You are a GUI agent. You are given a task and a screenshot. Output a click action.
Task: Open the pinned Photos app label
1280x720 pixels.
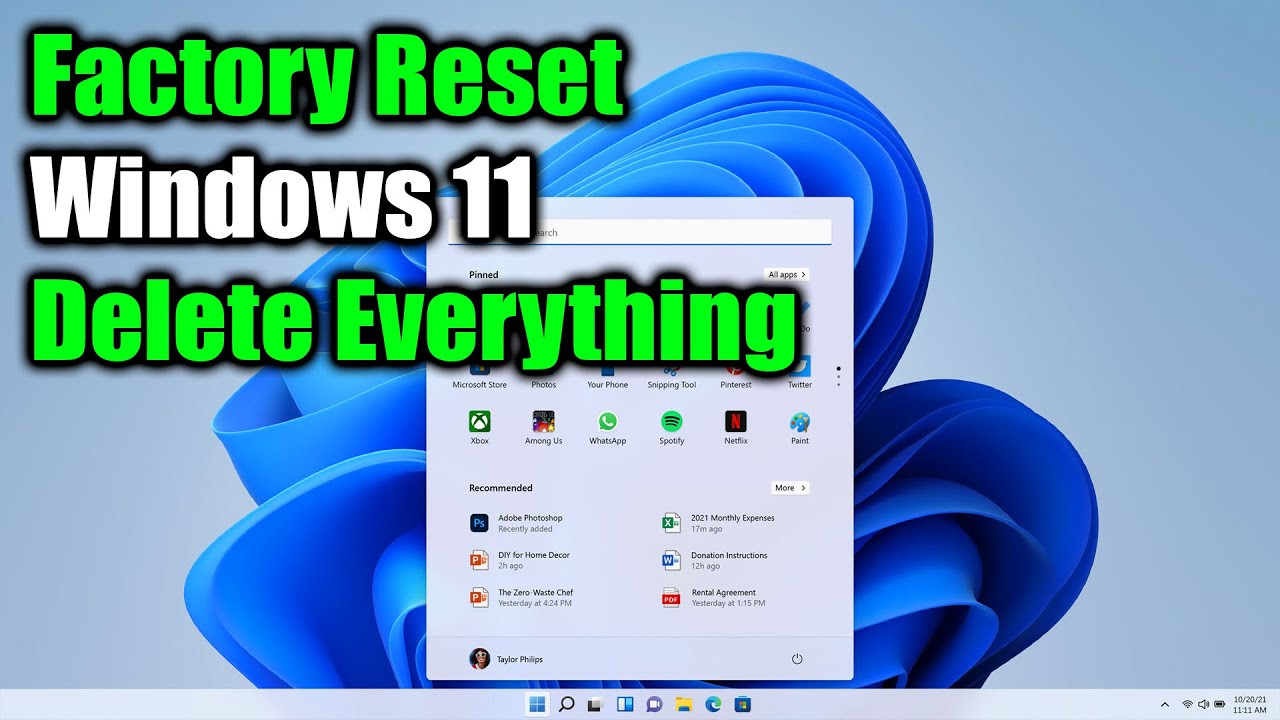pos(544,385)
